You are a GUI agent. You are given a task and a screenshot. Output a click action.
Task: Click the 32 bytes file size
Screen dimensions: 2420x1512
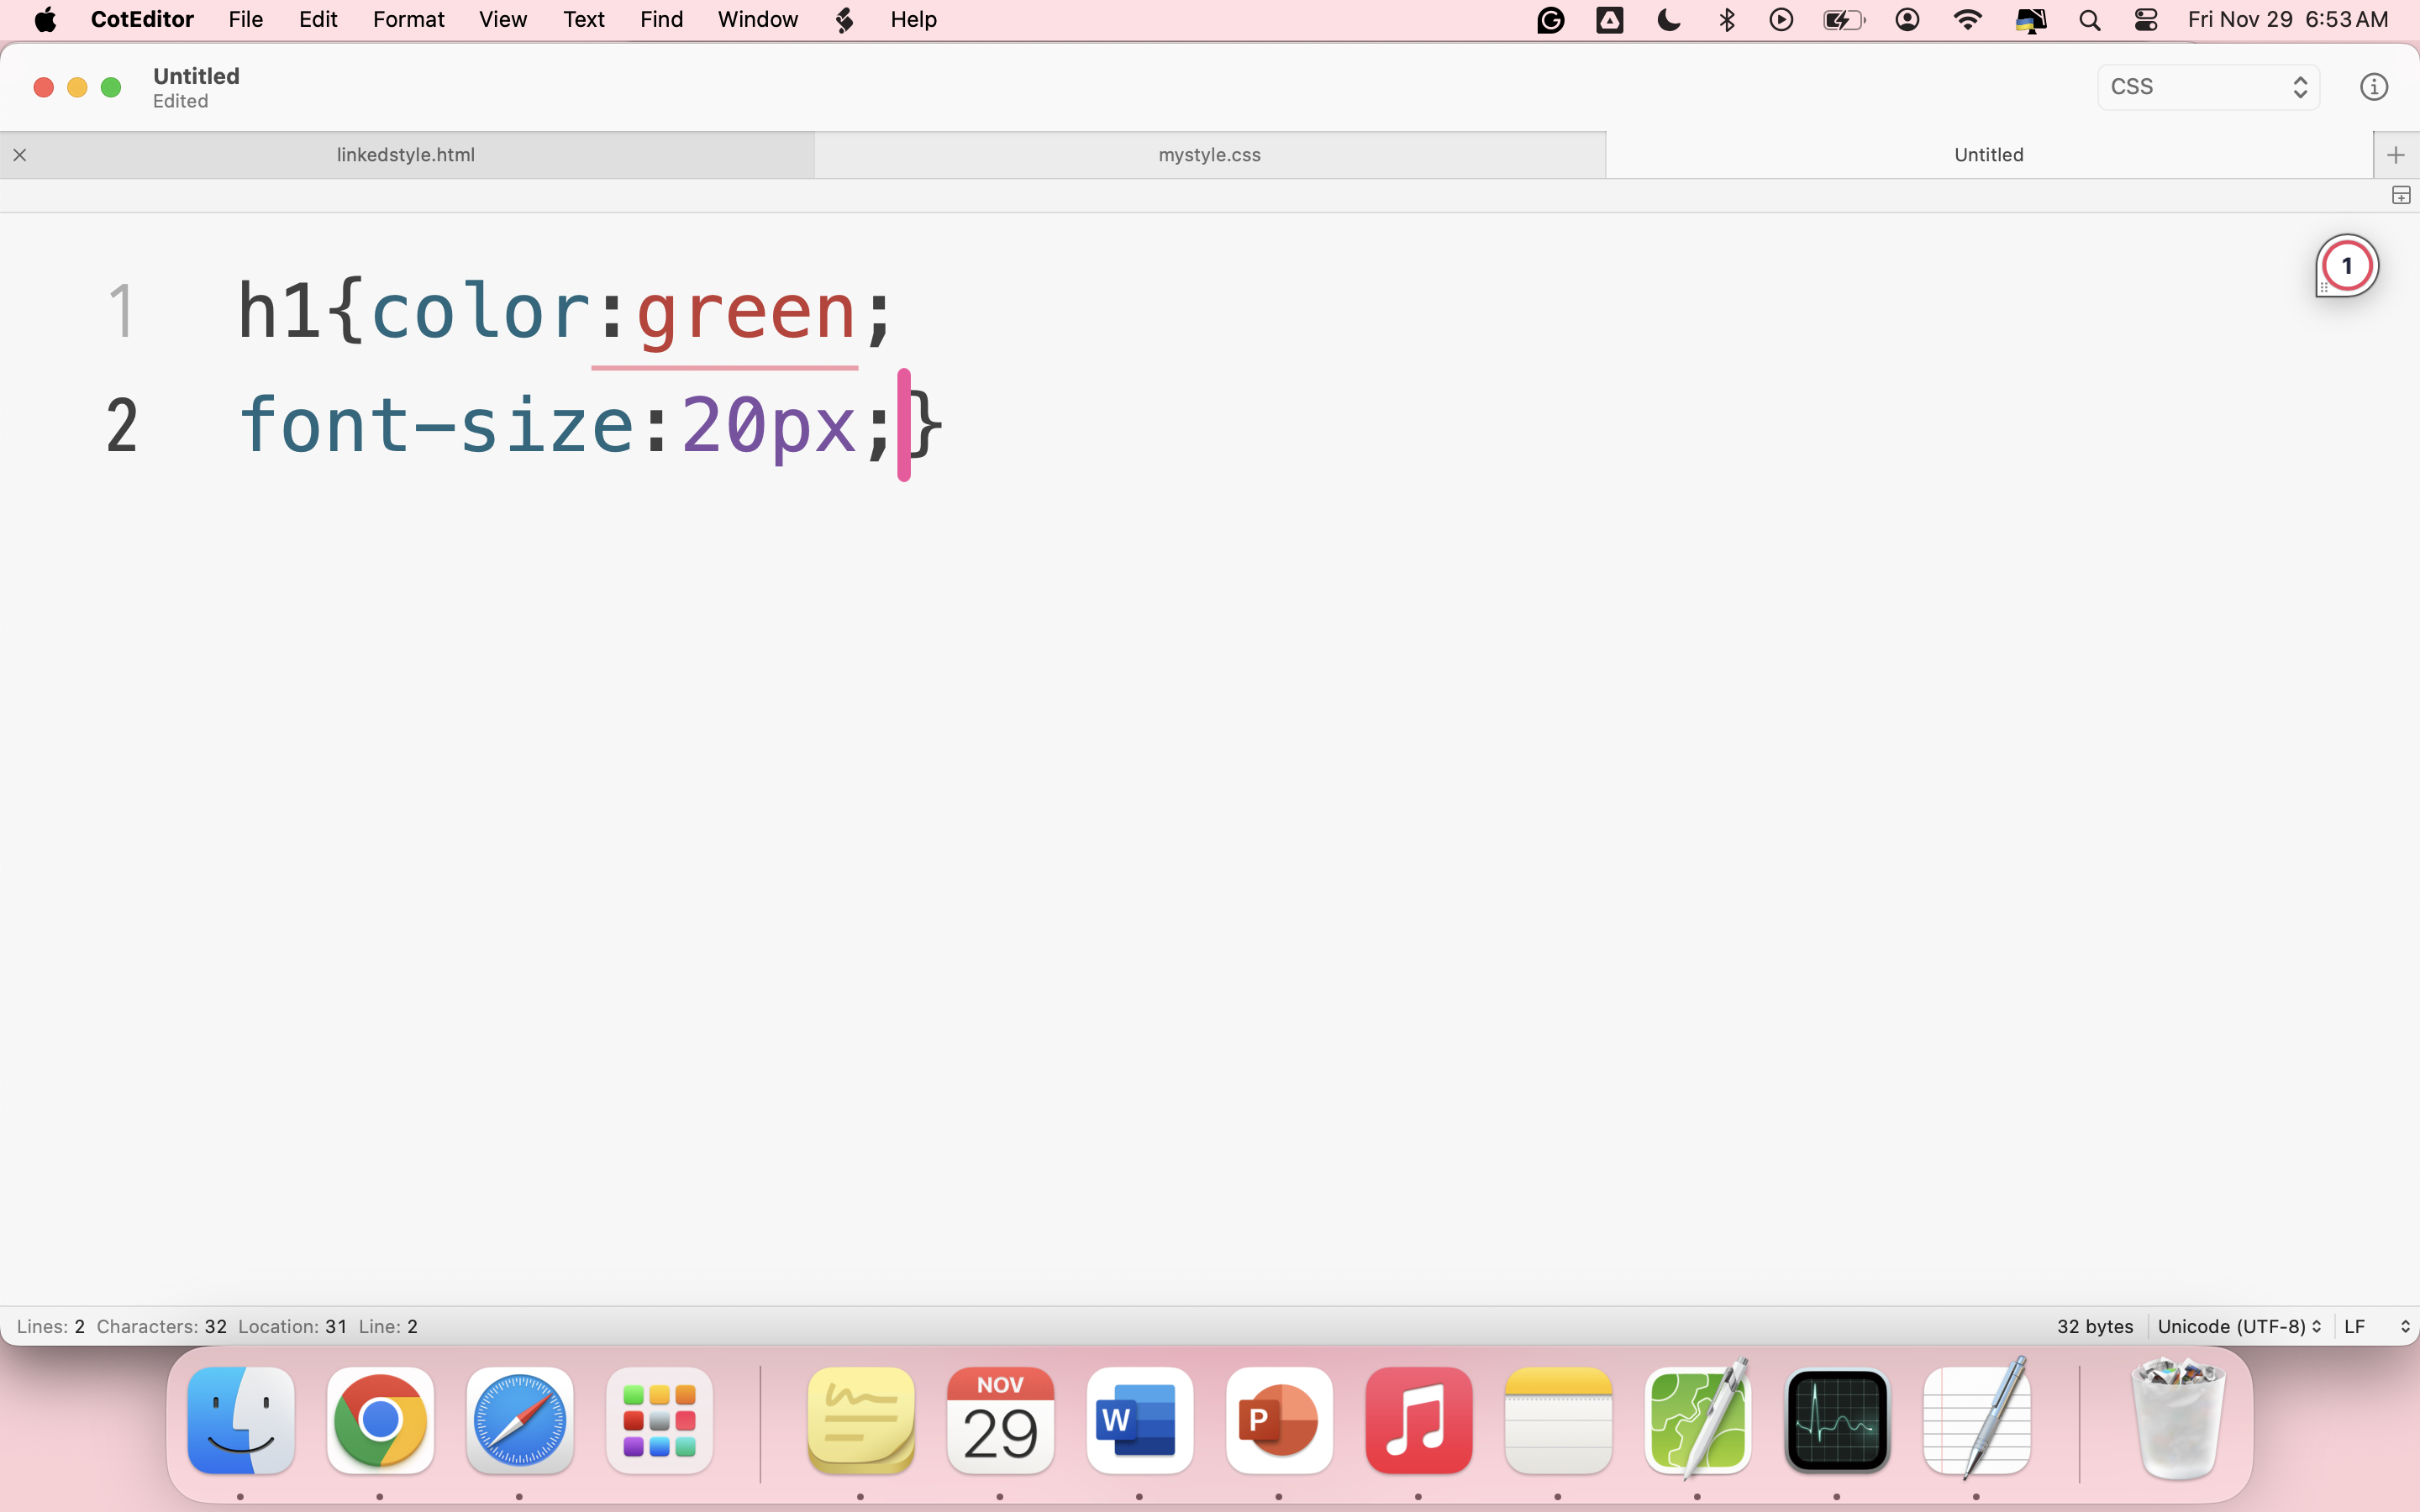[2095, 1326]
